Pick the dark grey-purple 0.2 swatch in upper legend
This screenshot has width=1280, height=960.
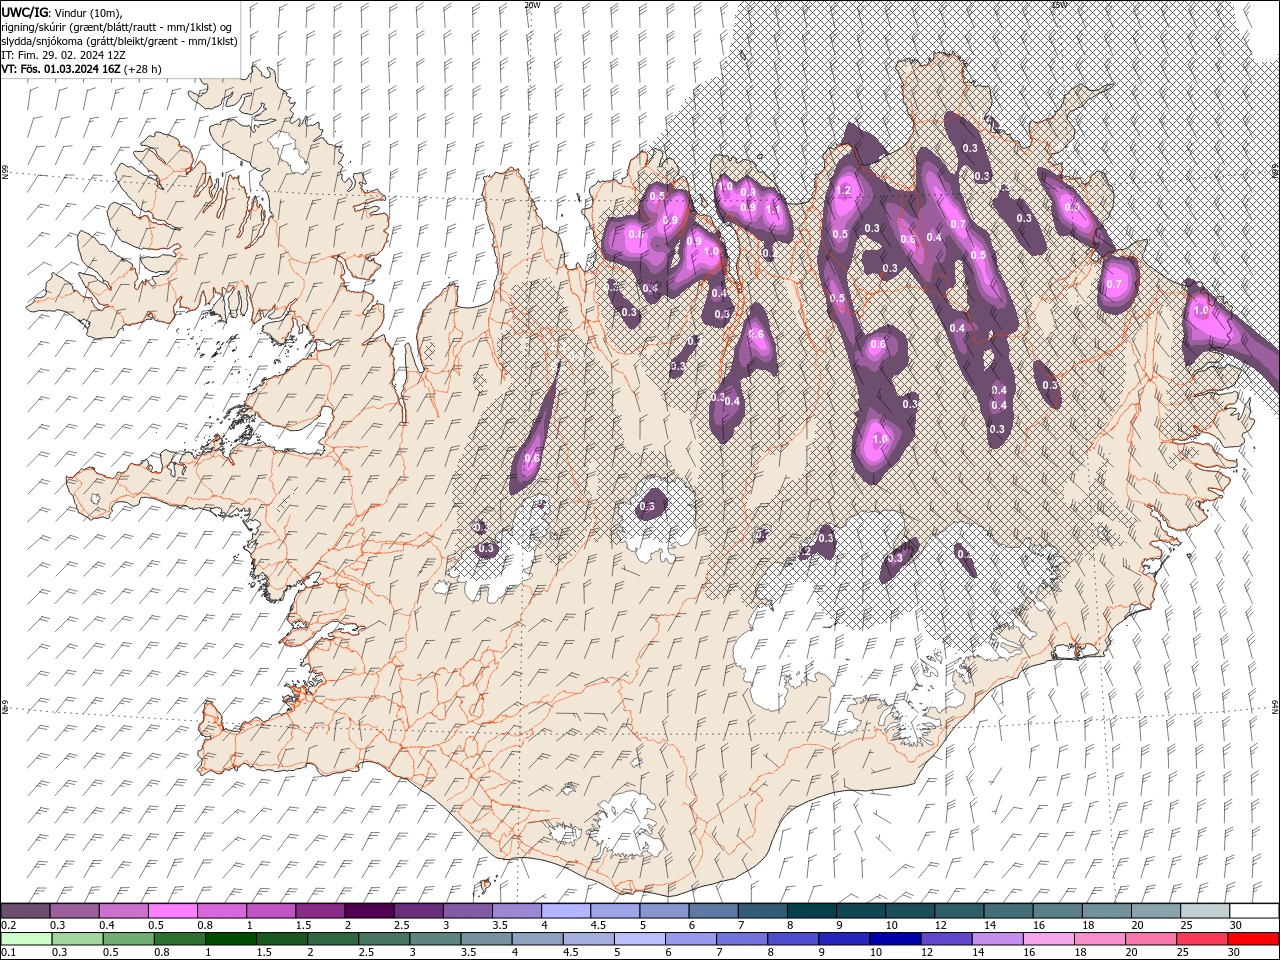(x=25, y=911)
